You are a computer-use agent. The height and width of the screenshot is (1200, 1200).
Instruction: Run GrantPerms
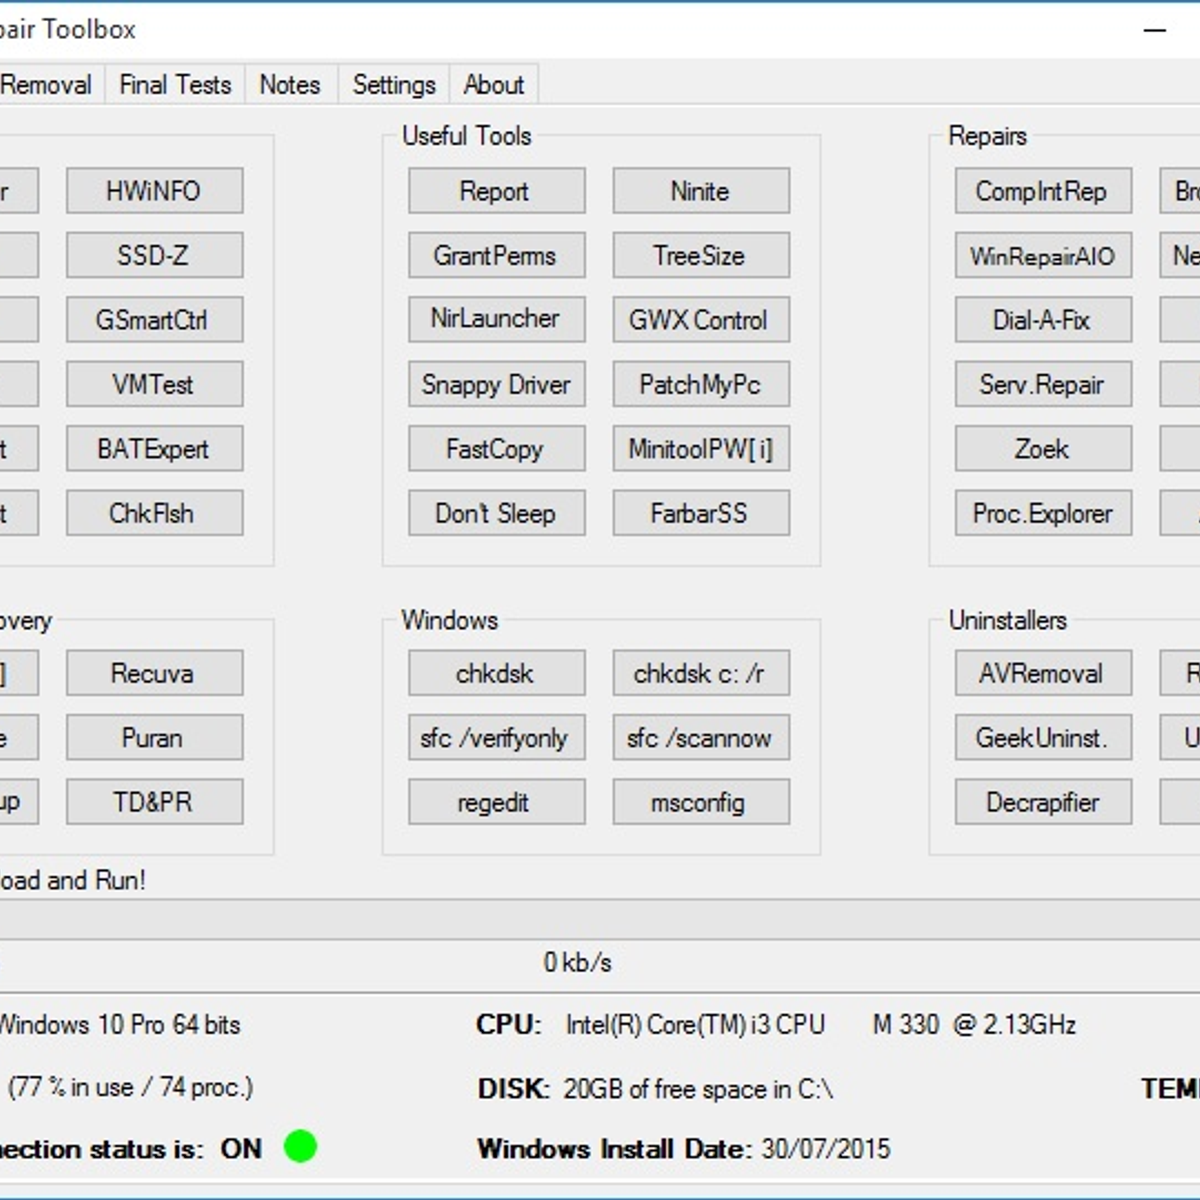coord(496,255)
